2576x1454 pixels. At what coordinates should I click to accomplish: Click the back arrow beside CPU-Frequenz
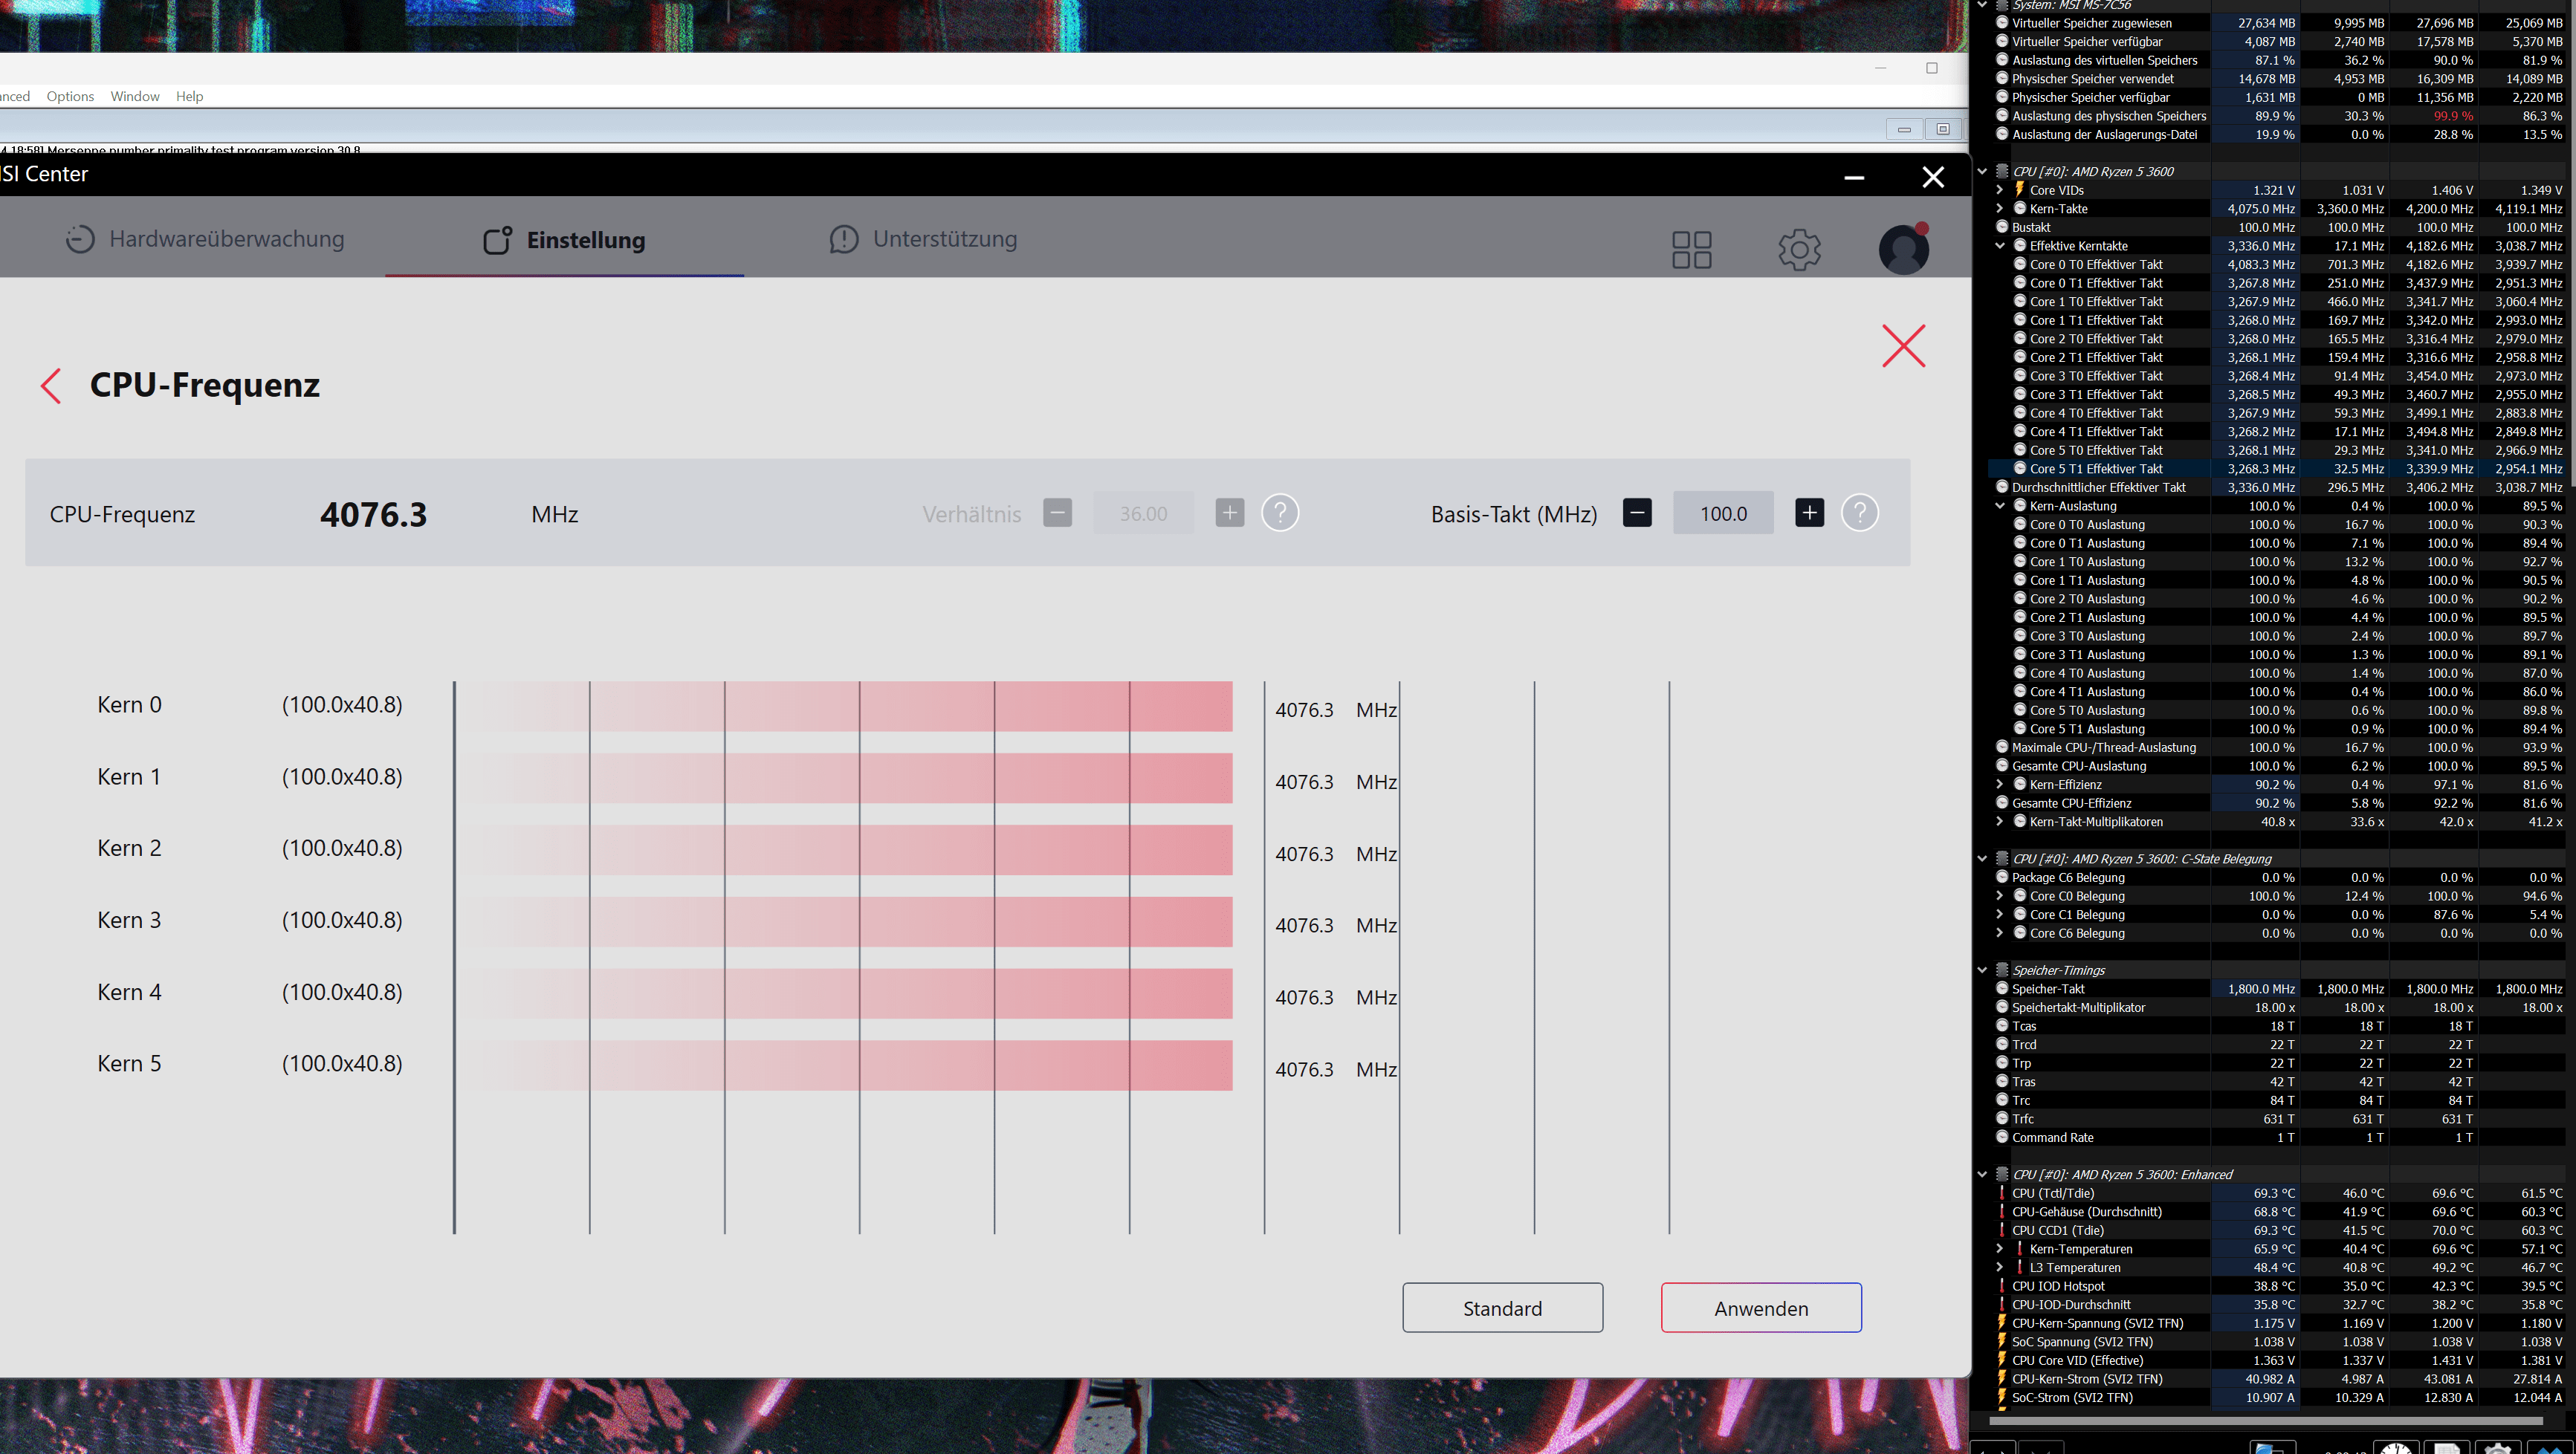[51, 386]
